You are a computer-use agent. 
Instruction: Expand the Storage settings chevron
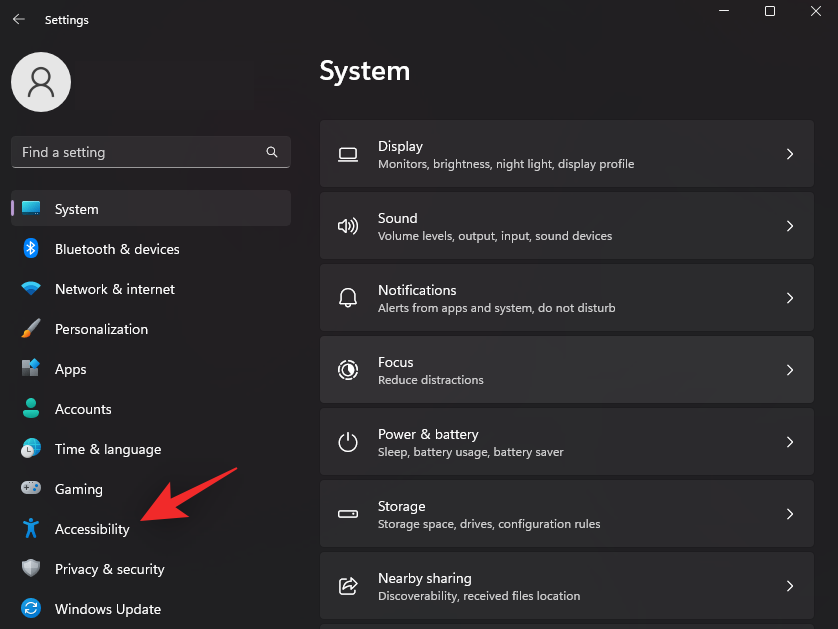789,513
